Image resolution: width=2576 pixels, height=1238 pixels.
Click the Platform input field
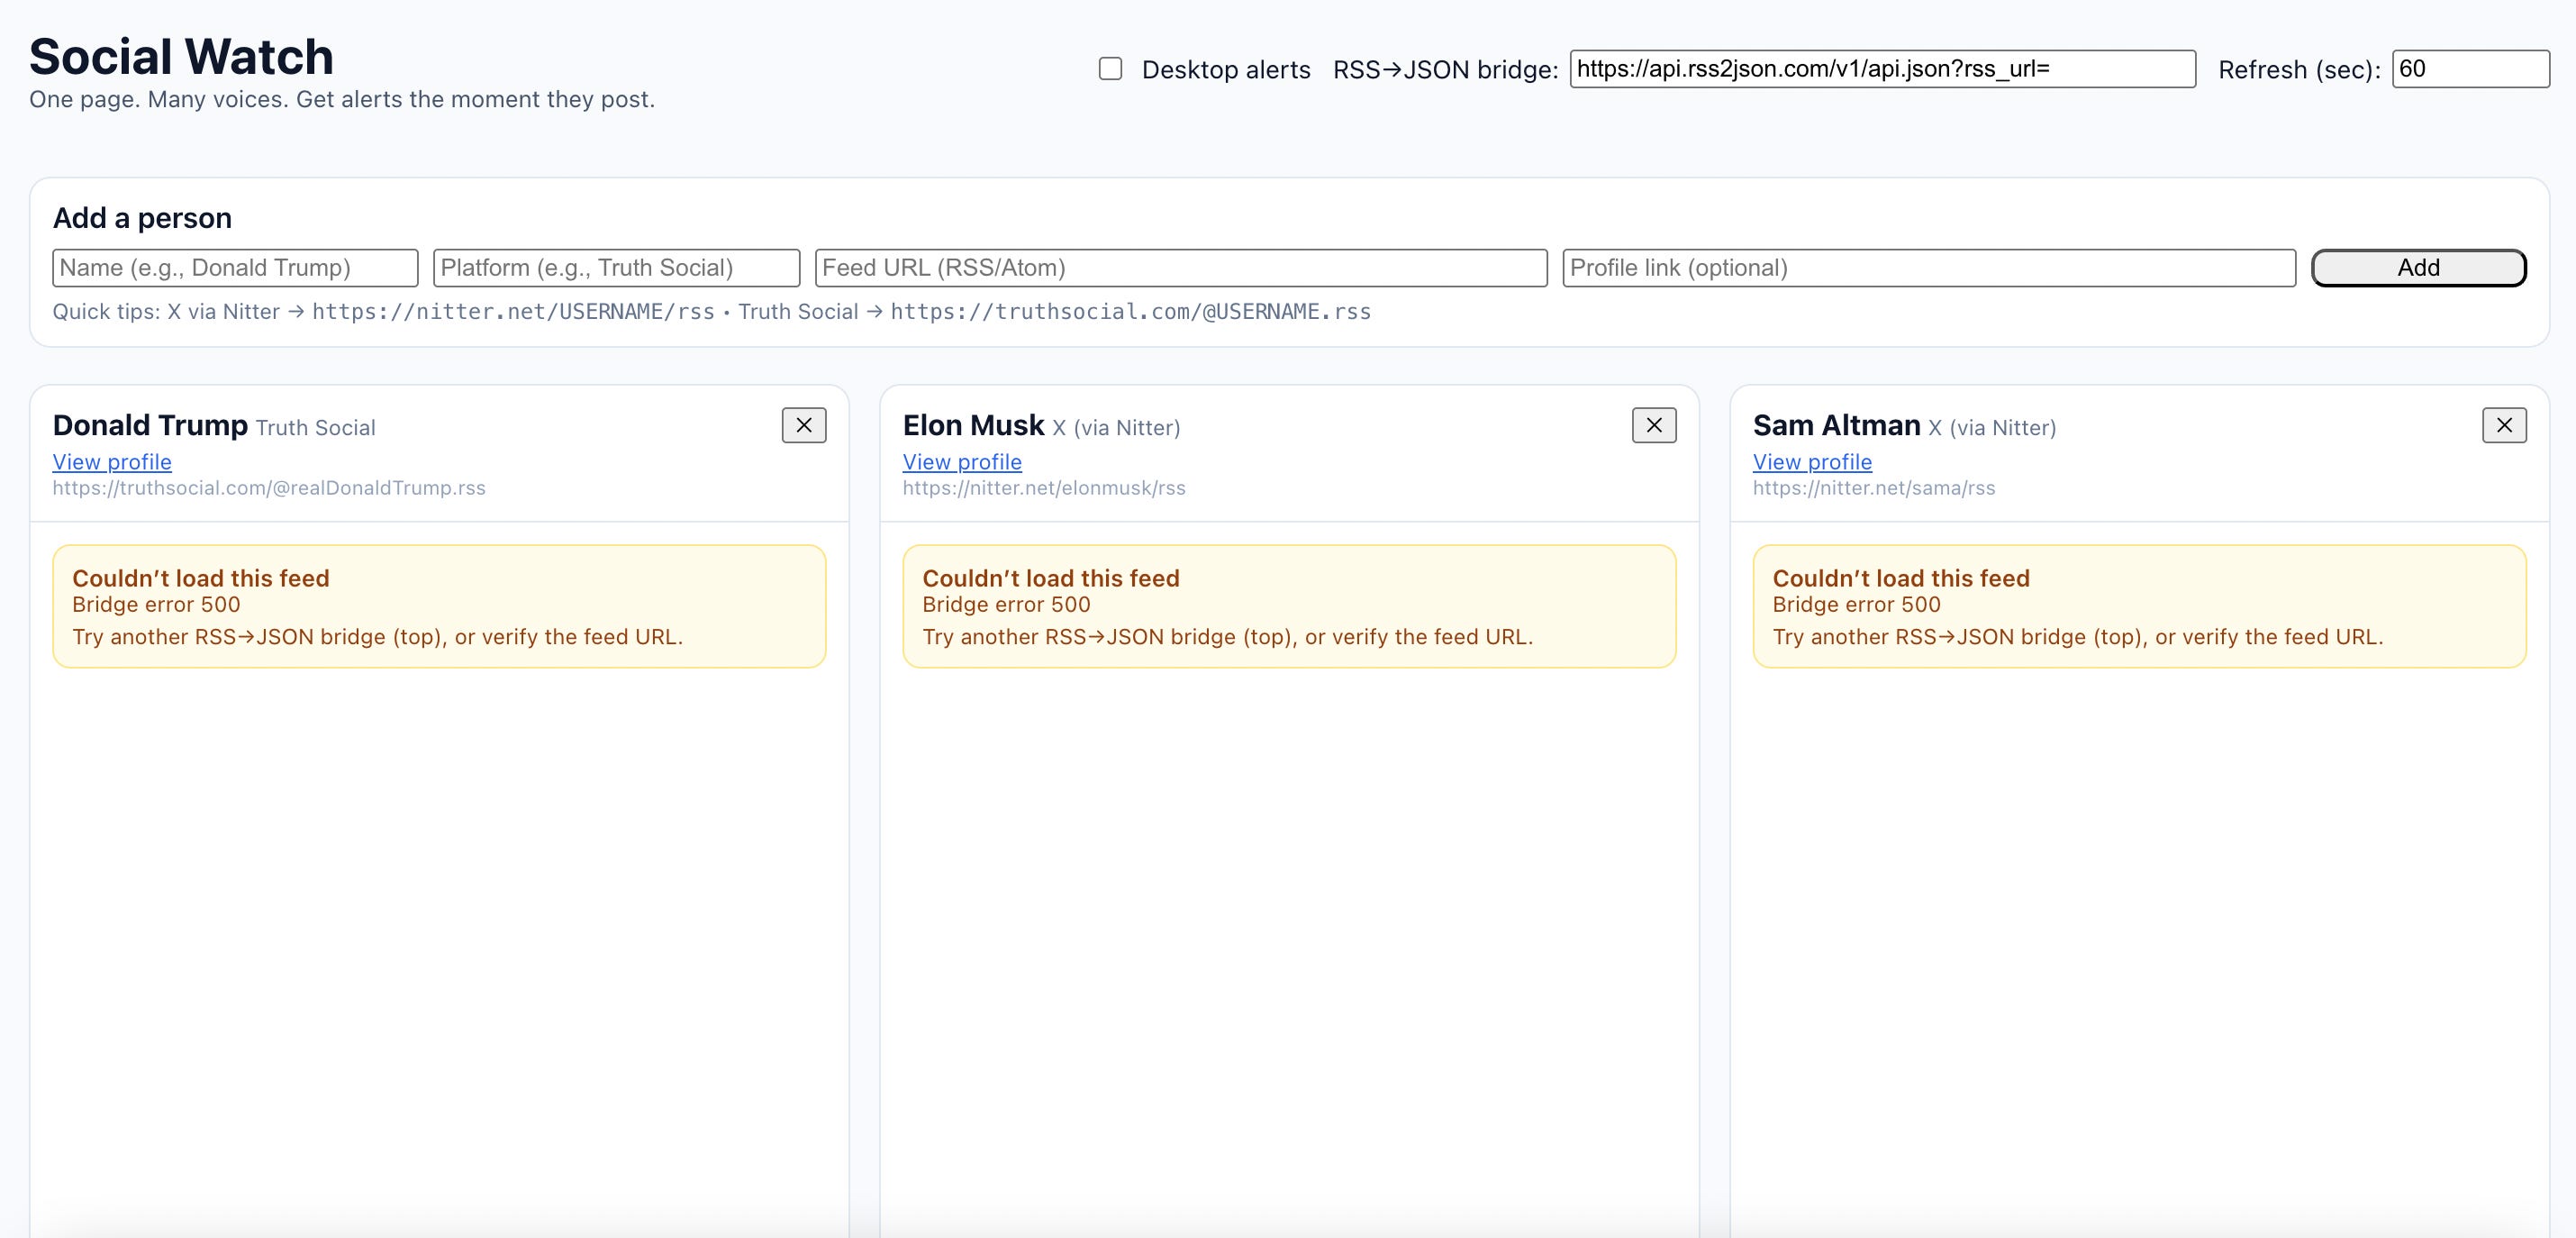click(x=616, y=268)
